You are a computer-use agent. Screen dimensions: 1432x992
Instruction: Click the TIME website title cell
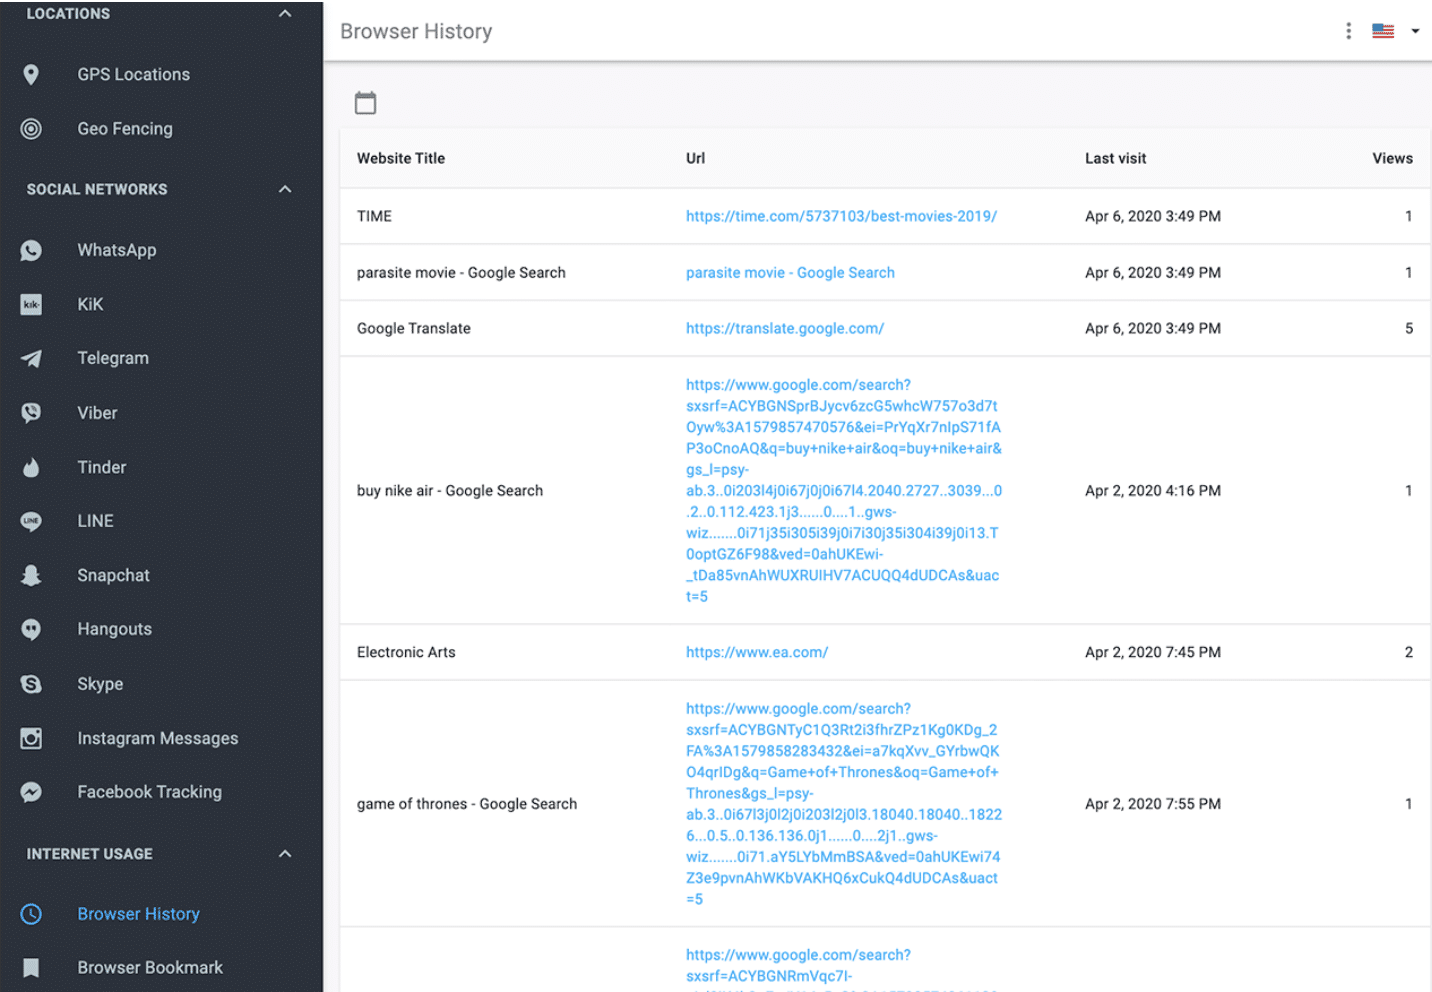pyautogui.click(x=374, y=216)
